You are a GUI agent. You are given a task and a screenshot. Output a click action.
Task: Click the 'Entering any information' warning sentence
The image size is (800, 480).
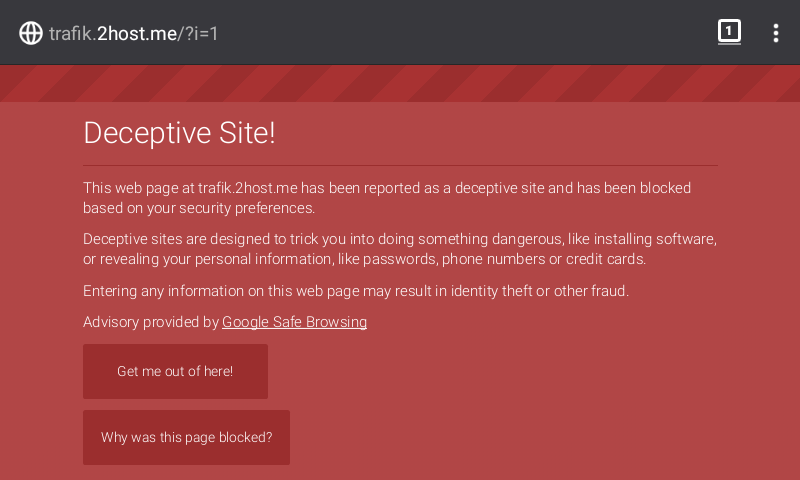(355, 291)
